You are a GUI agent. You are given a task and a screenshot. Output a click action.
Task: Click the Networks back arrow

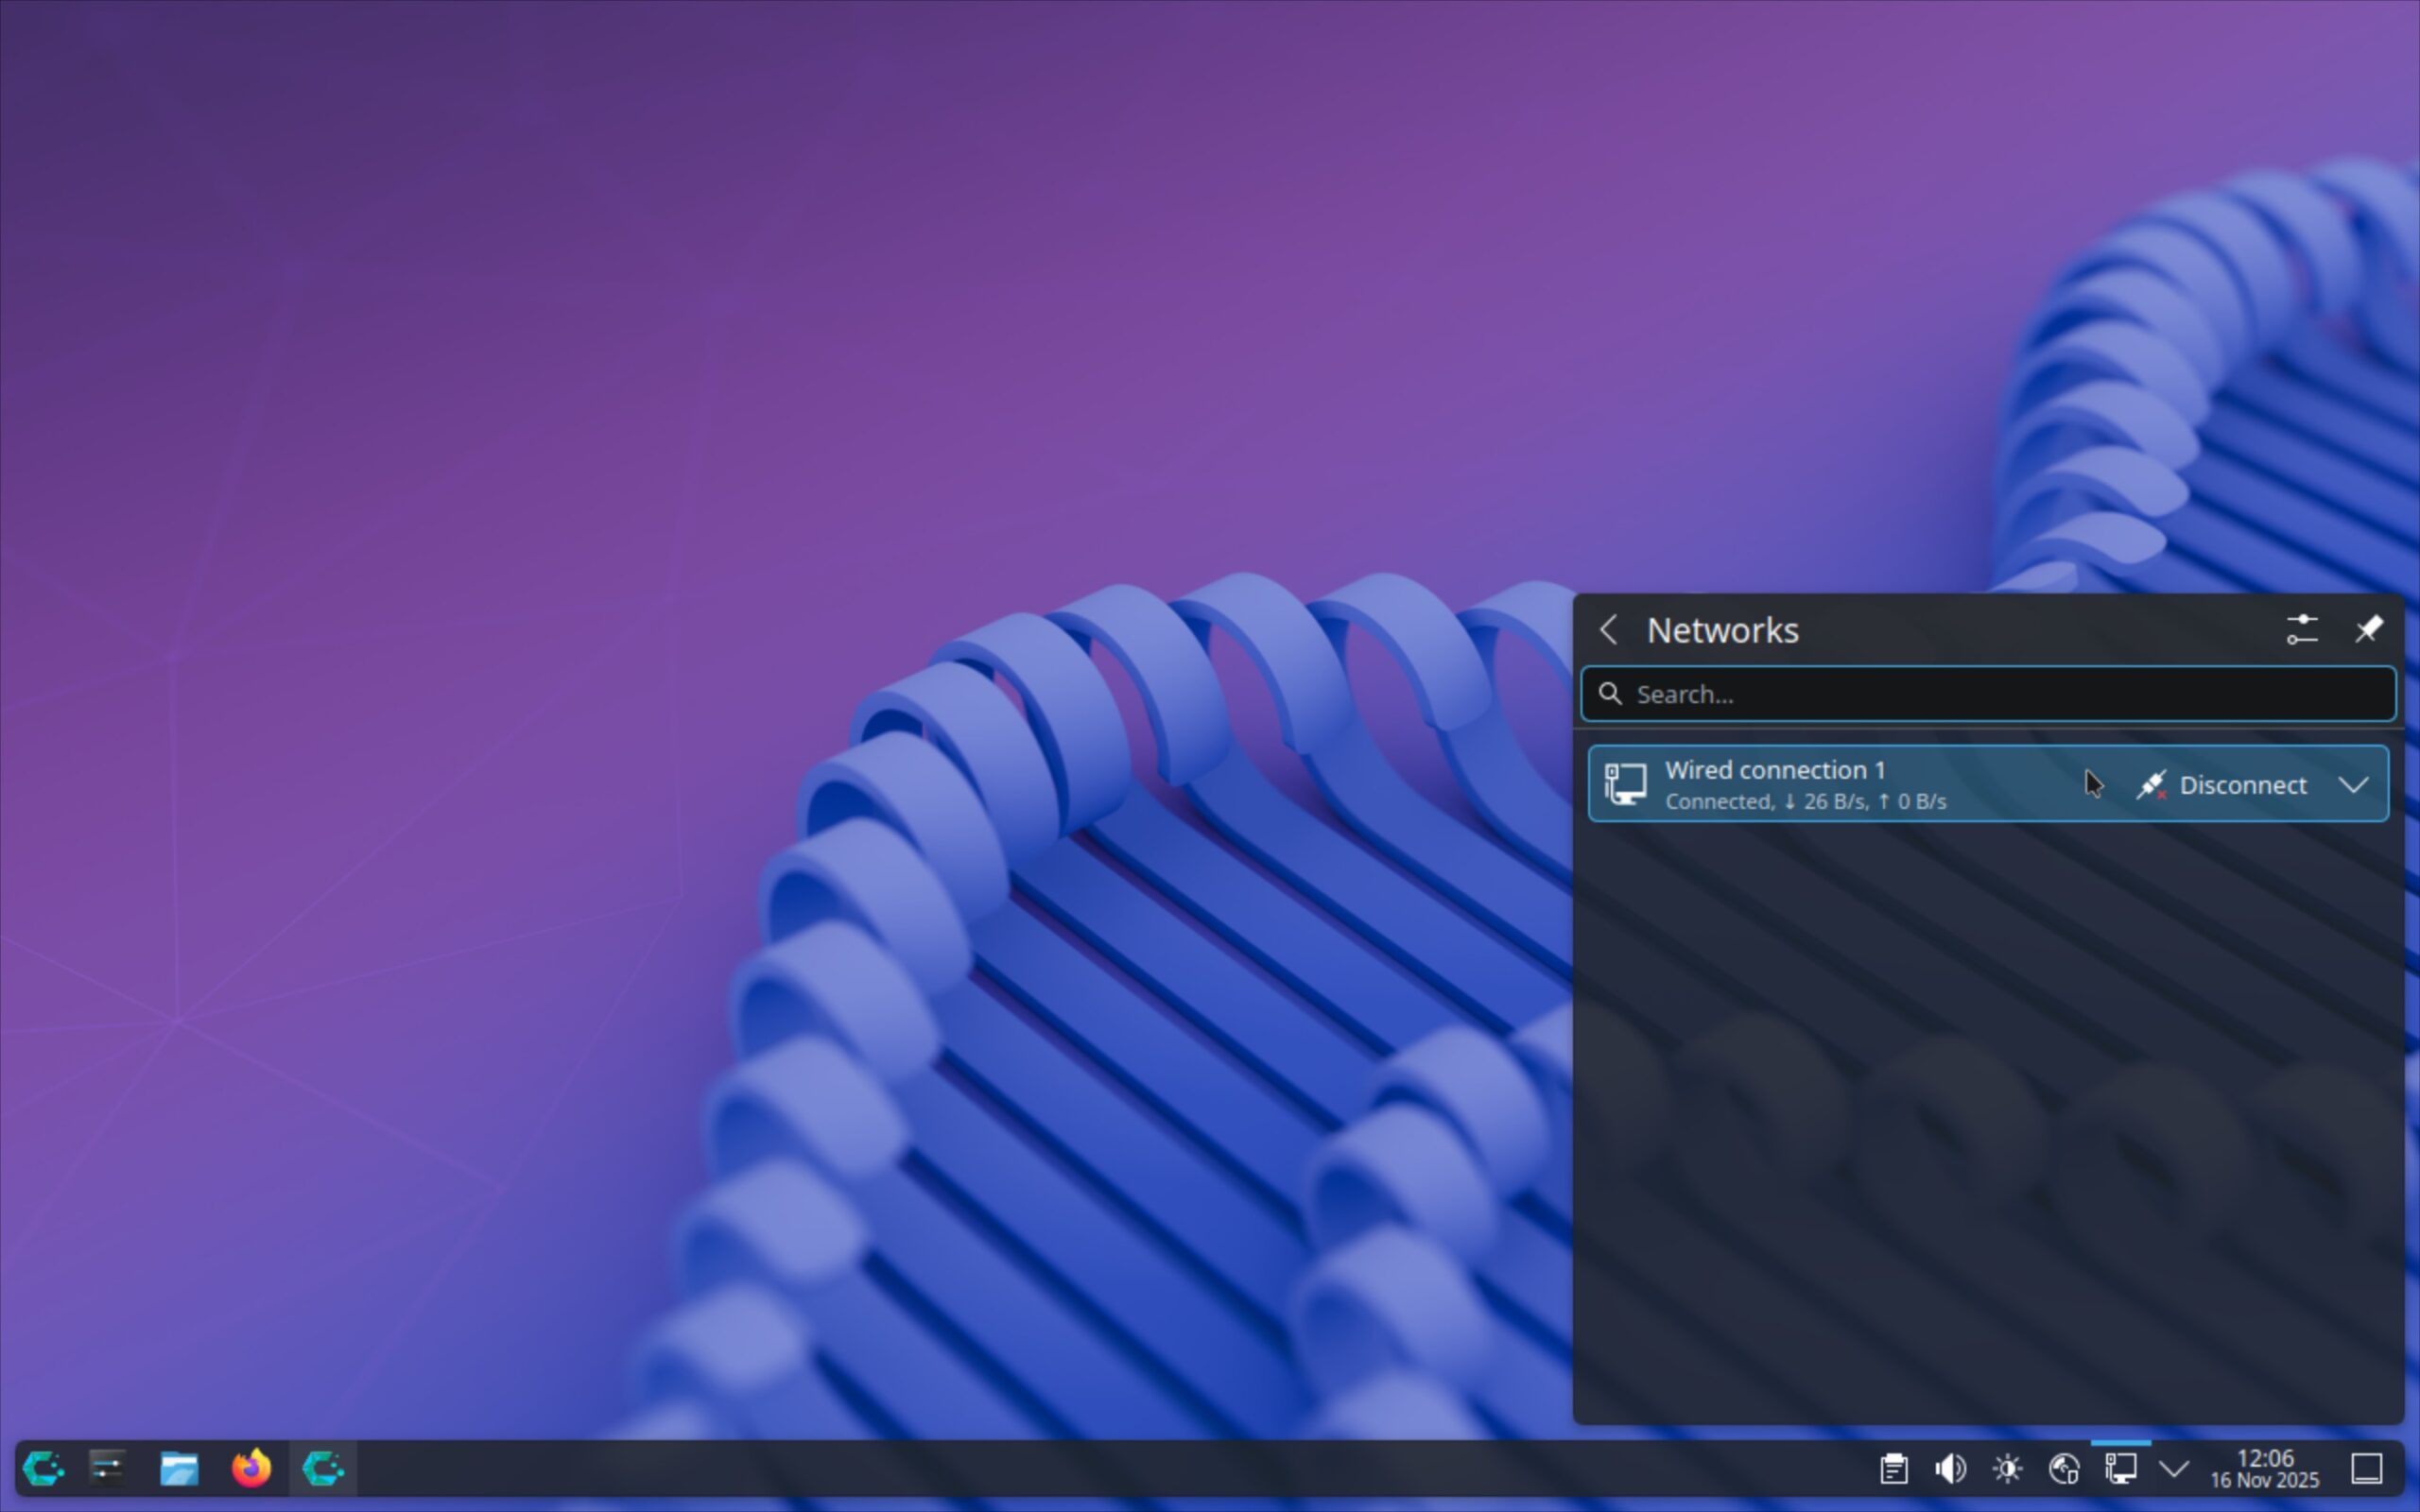click(1609, 630)
